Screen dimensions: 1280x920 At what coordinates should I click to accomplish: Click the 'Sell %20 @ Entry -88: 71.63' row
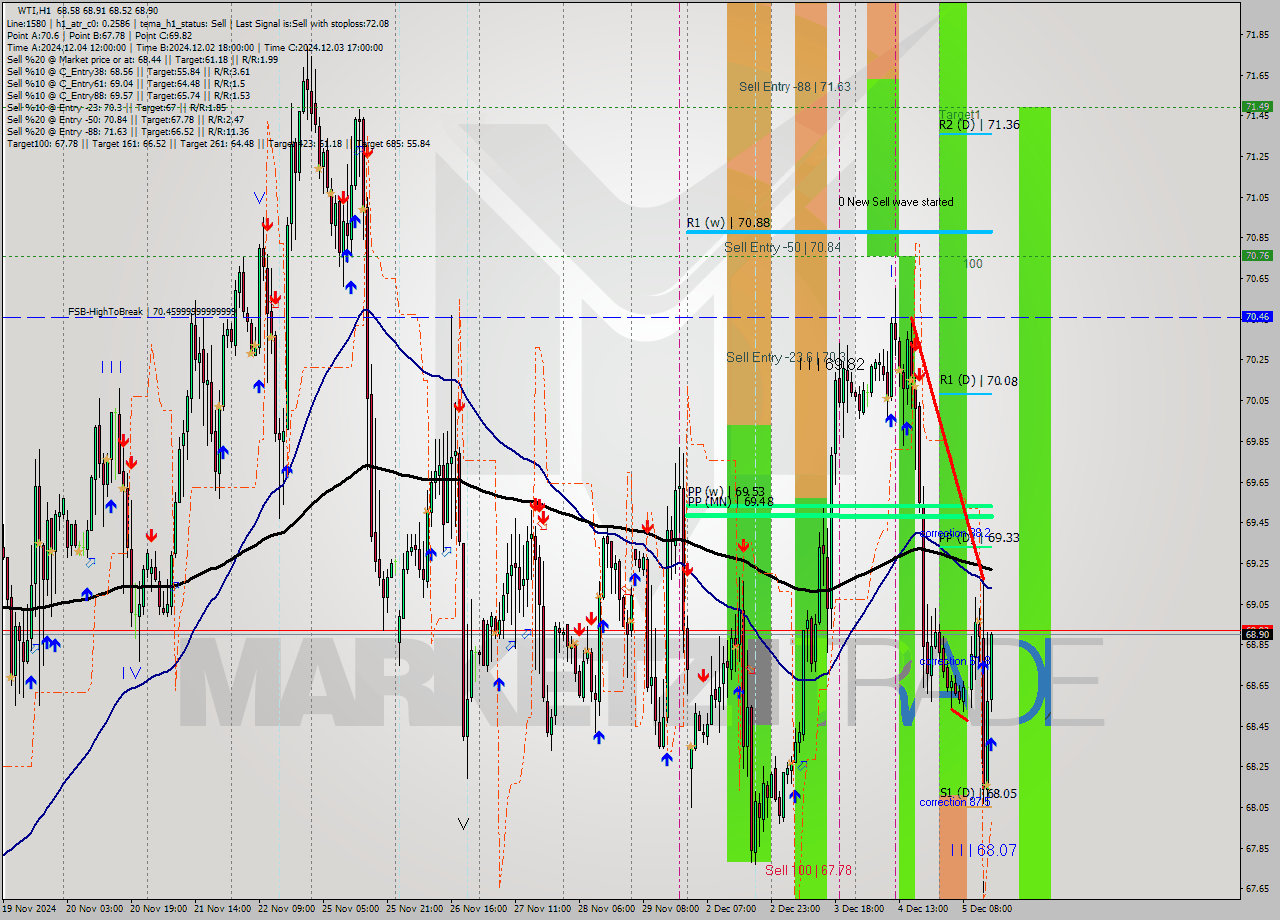[x=130, y=131]
